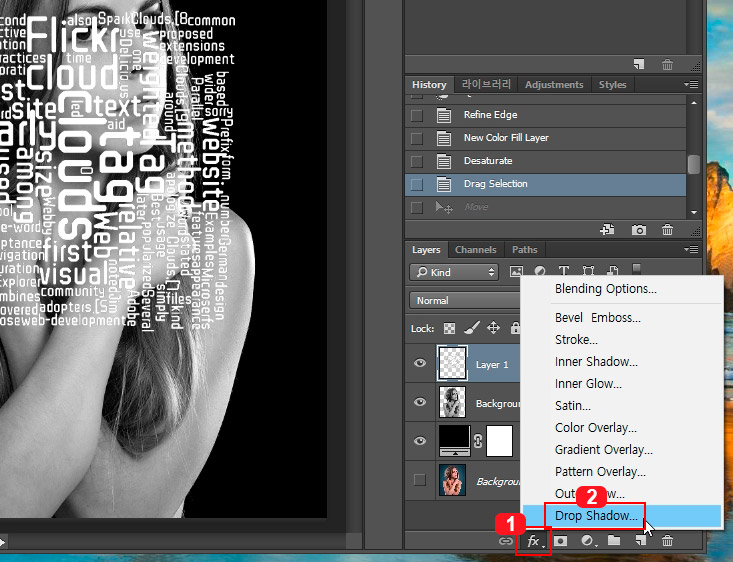Create new fill or adjustment layer
The image size is (733, 562).
pos(588,541)
